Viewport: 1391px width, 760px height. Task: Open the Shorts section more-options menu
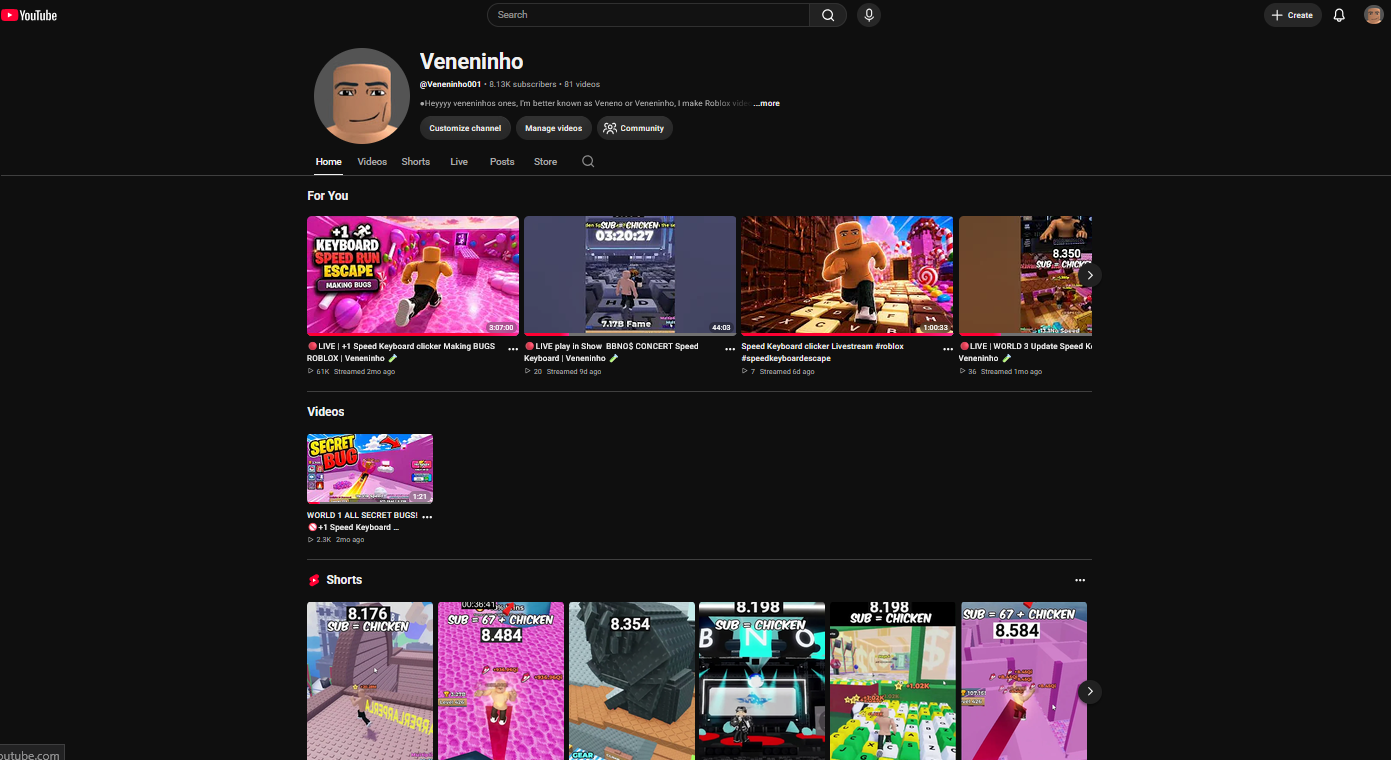pos(1080,580)
